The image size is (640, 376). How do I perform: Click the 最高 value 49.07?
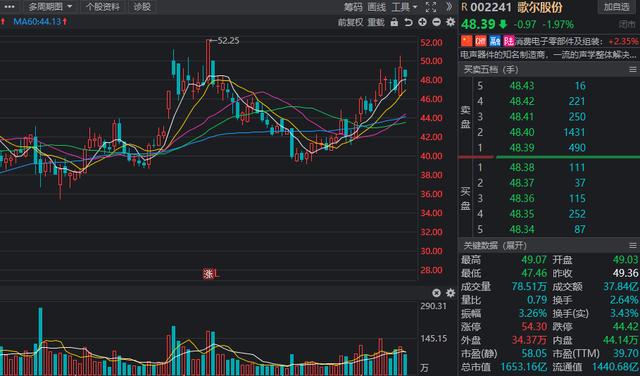click(x=534, y=260)
